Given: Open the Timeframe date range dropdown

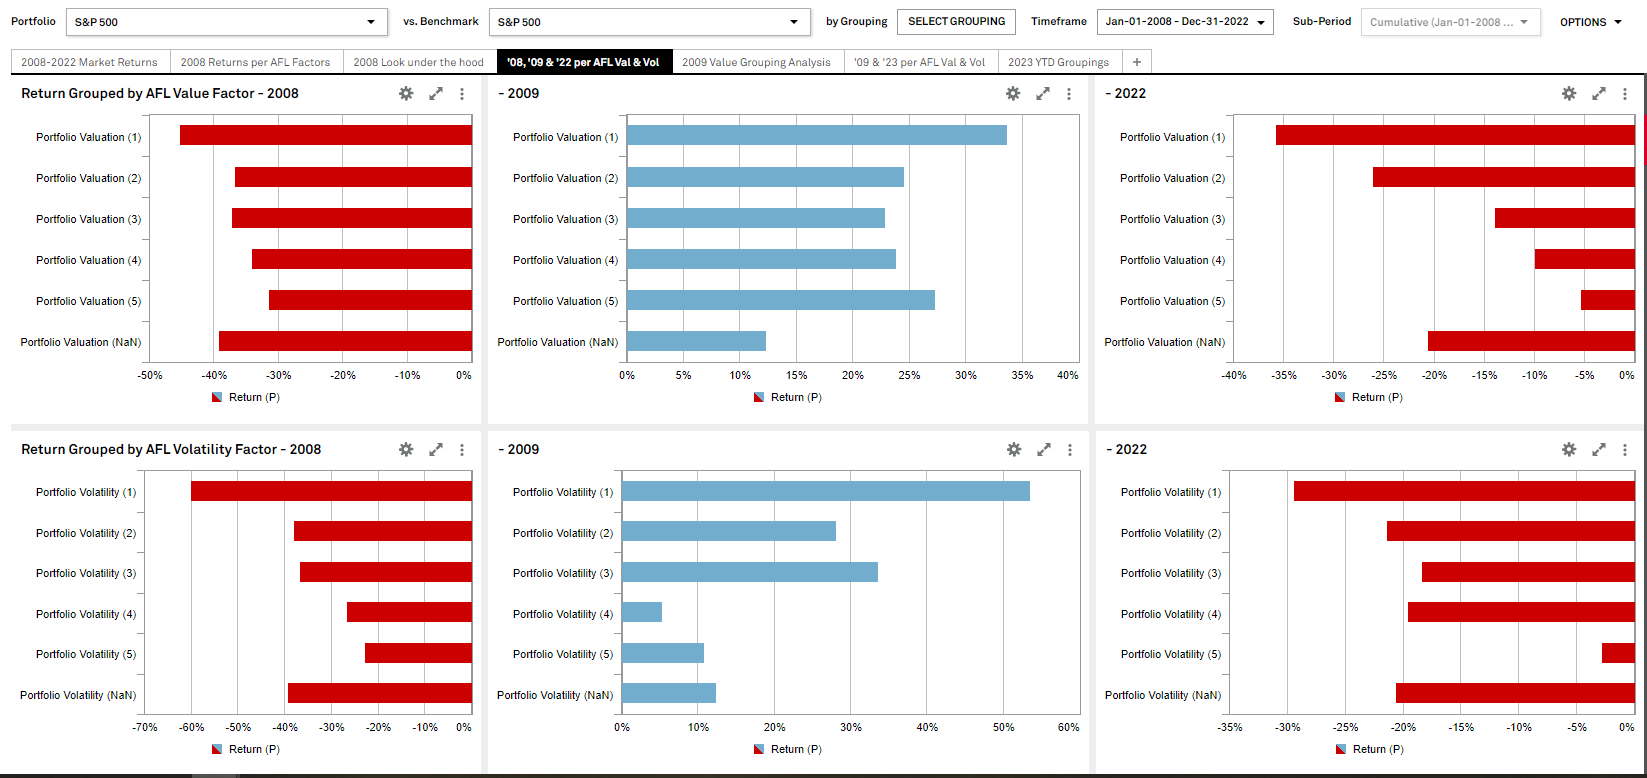Looking at the screenshot, I should 1184,22.
